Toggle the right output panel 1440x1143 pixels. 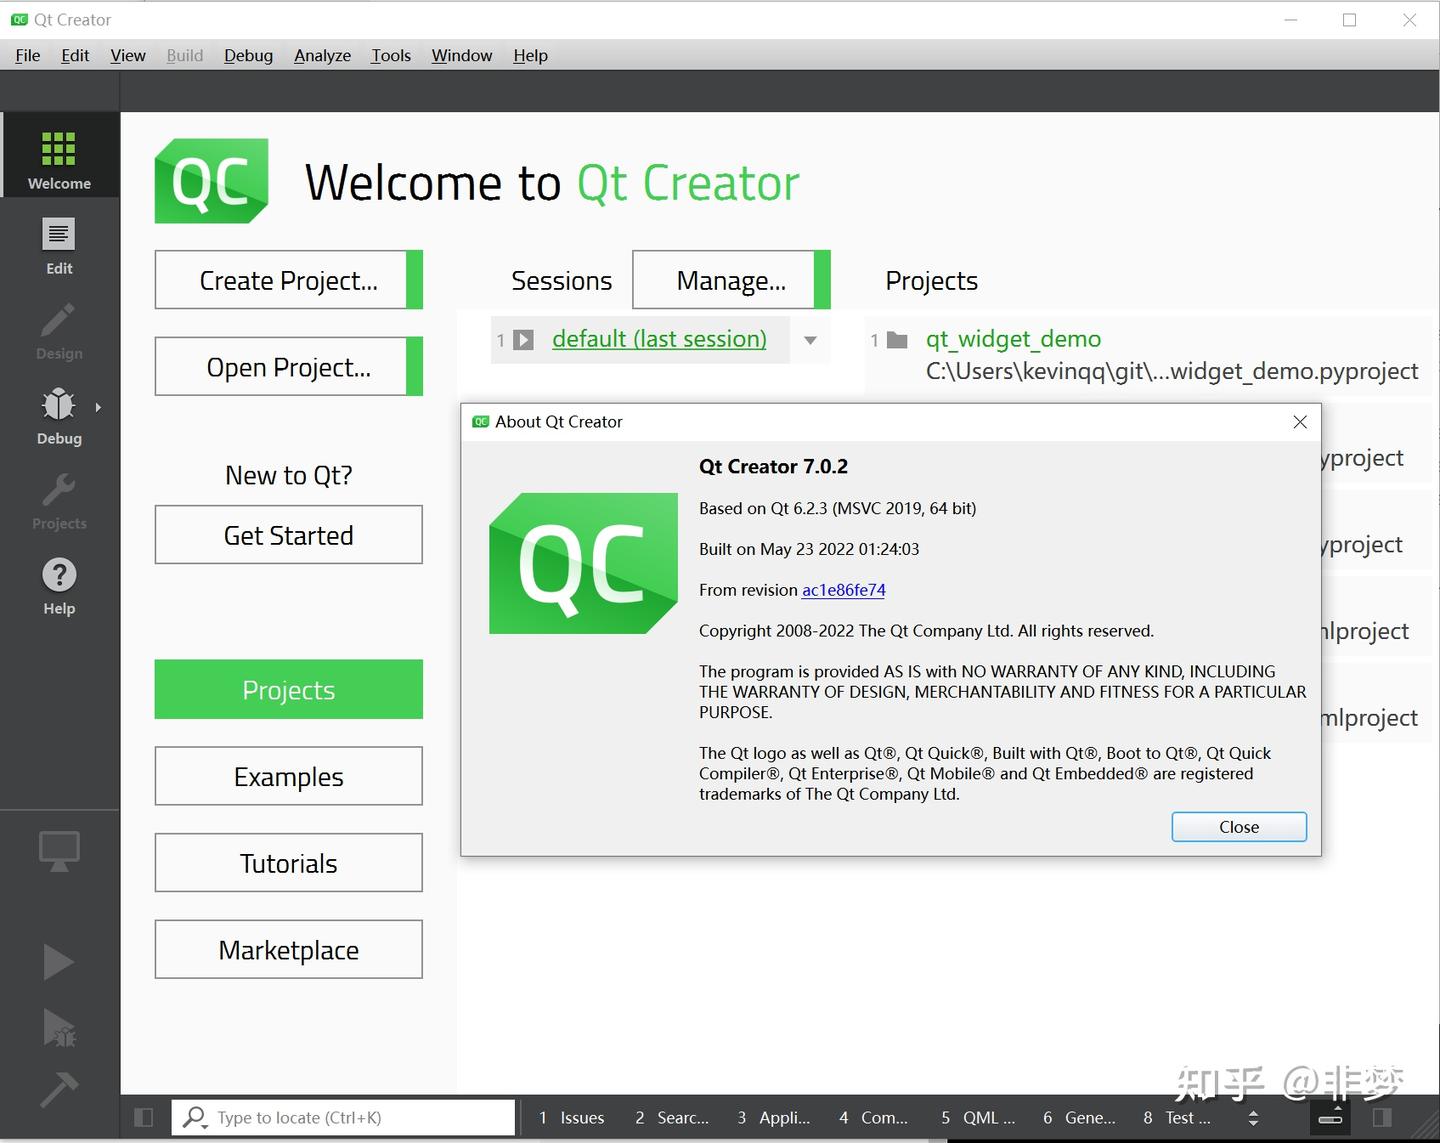[x=1383, y=1117]
